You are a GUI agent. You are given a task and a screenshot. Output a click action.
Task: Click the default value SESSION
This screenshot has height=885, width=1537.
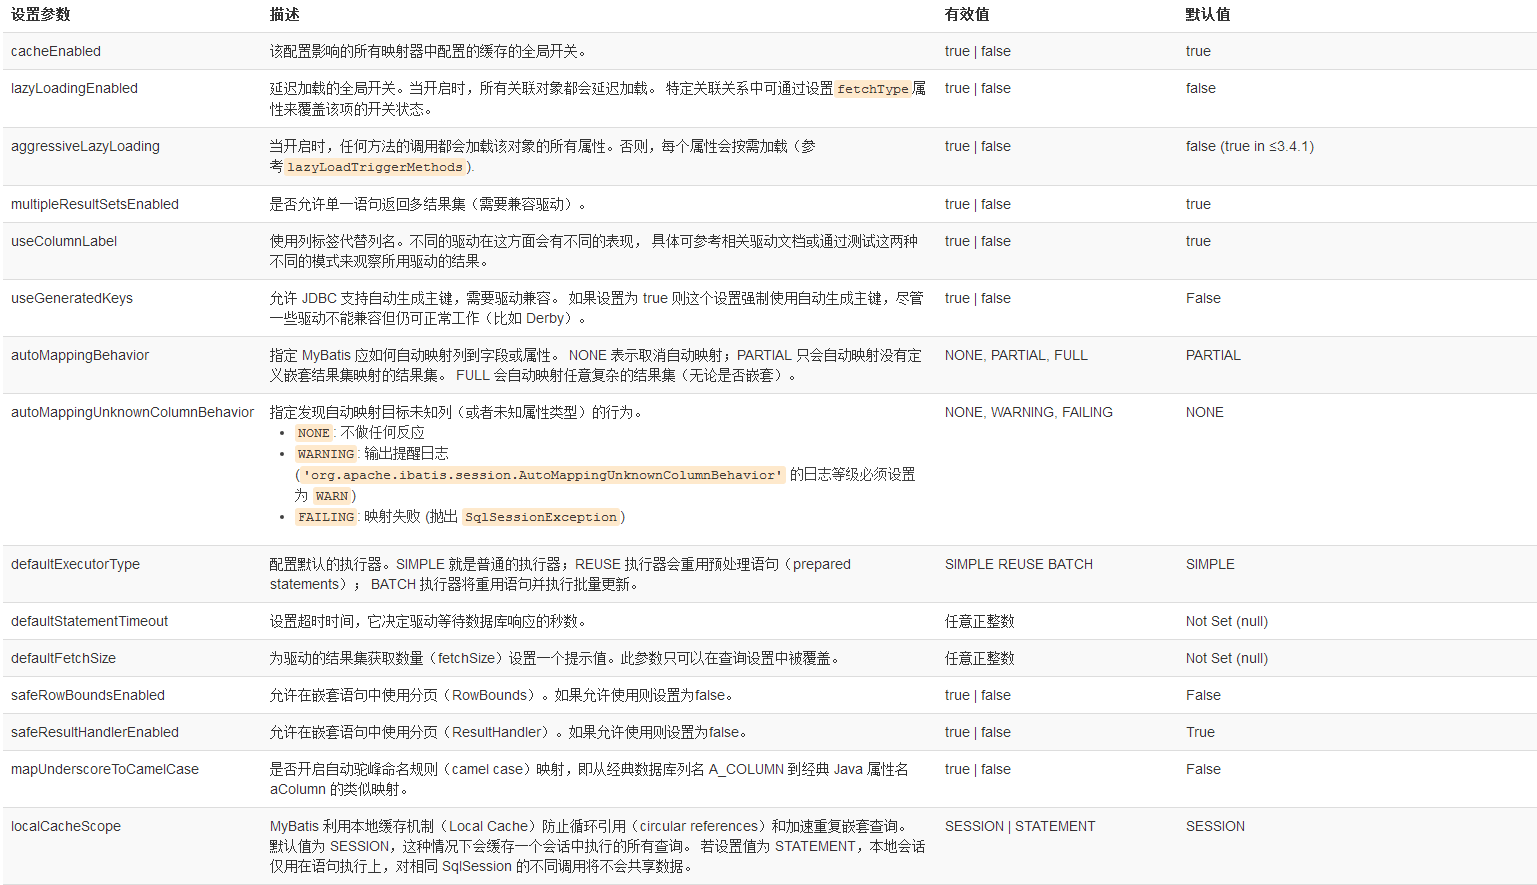point(1215,826)
